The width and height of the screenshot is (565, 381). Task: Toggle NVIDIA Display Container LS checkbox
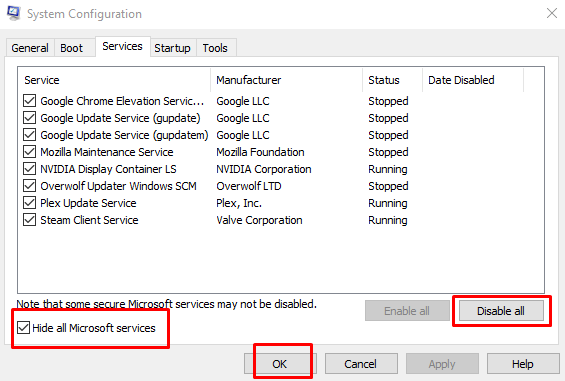30,169
